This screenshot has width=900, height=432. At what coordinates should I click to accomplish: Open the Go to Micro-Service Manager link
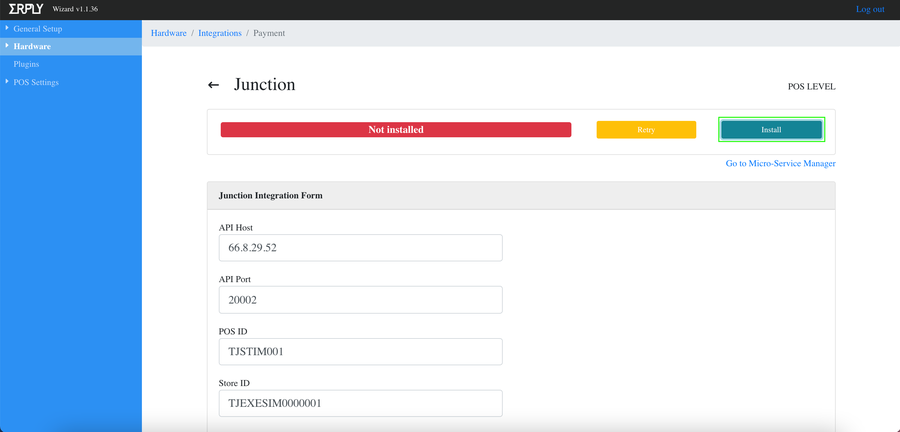(781, 164)
